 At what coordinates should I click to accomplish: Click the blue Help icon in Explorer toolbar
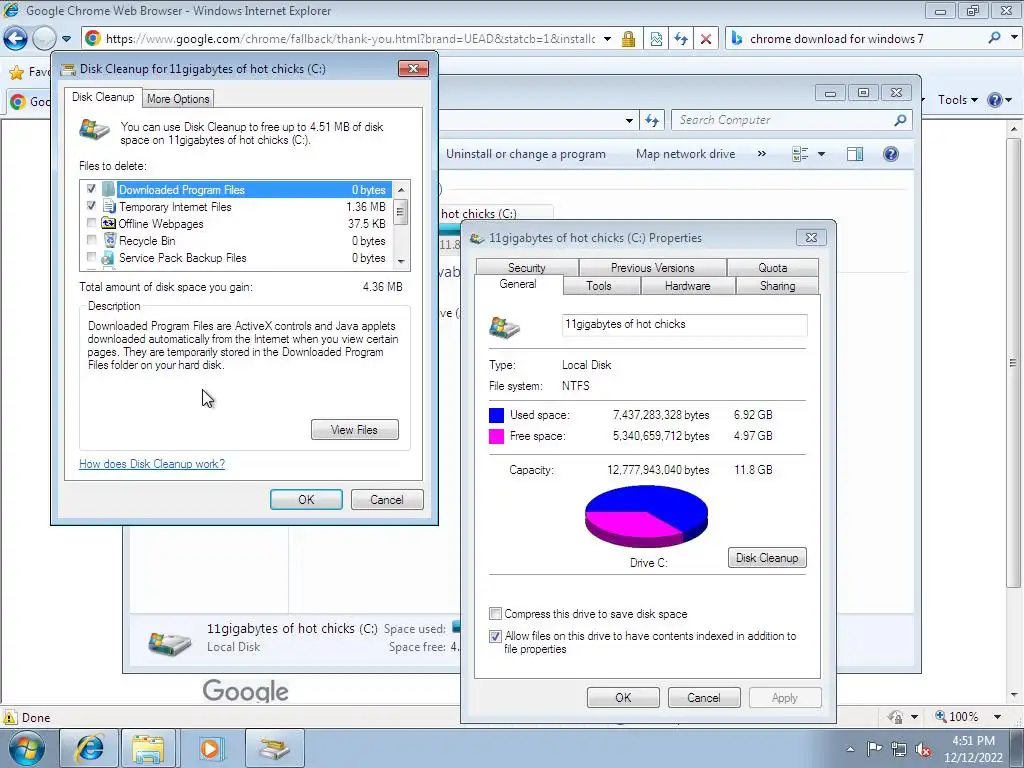point(890,154)
